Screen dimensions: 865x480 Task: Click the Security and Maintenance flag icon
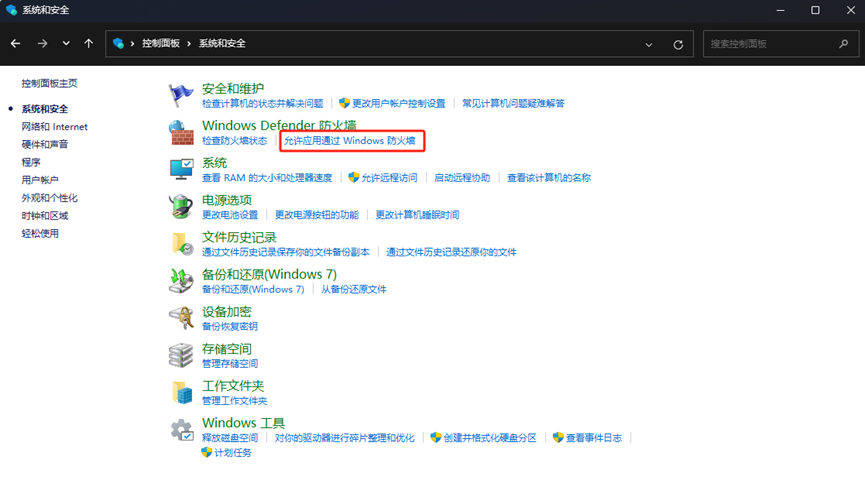181,95
